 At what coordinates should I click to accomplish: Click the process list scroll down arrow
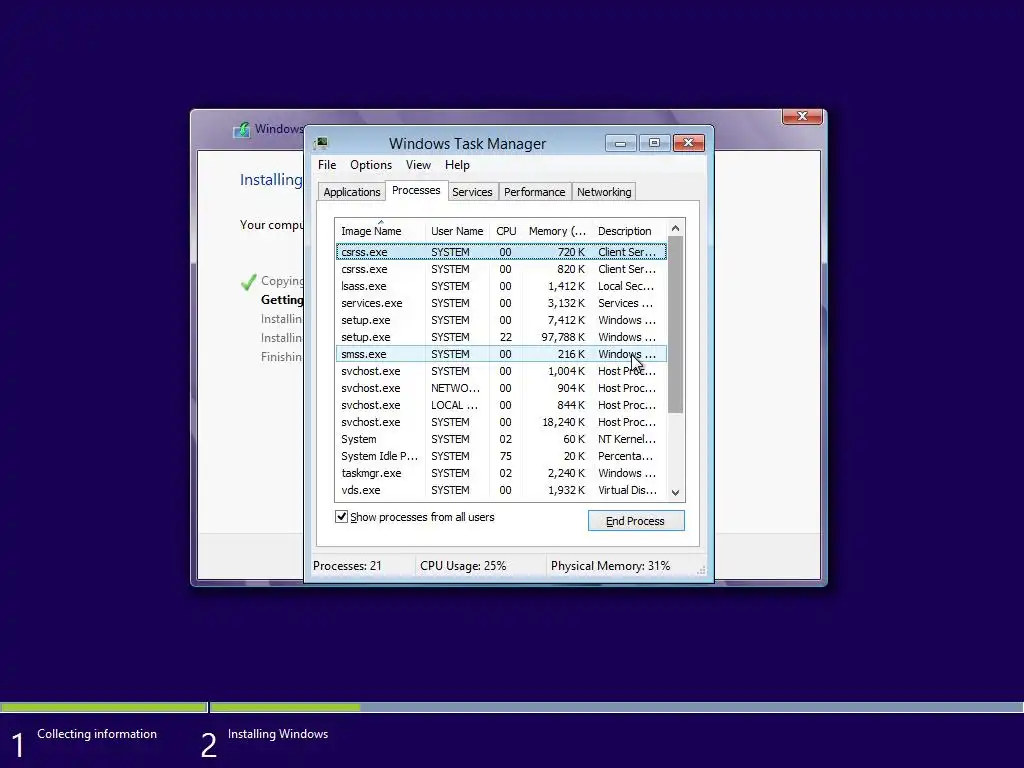tap(675, 493)
